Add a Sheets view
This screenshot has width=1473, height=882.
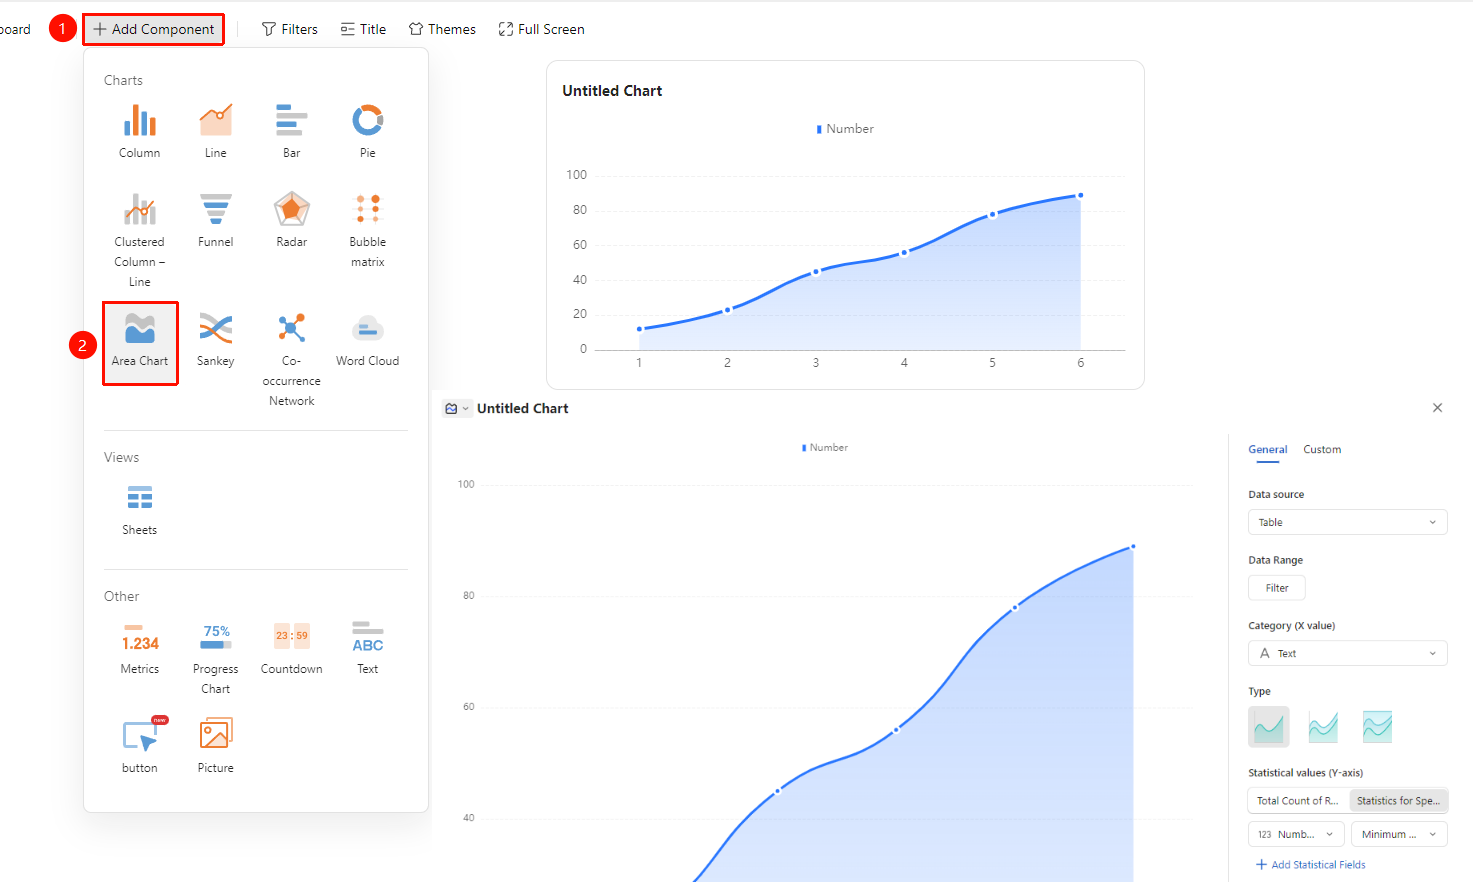[x=140, y=509]
